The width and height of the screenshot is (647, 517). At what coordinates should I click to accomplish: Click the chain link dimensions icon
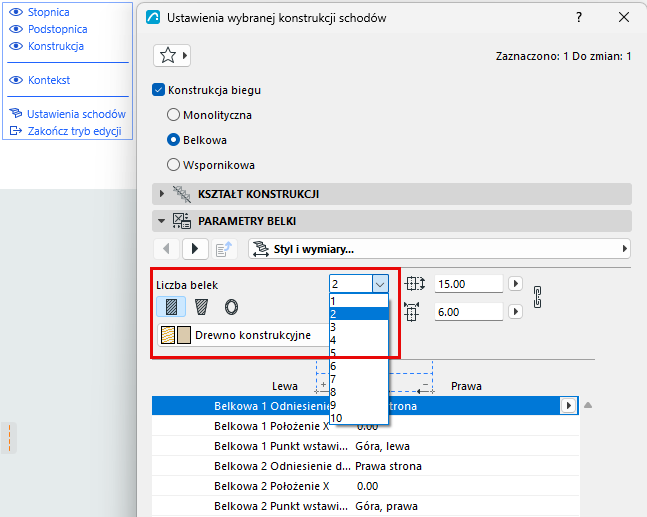pyautogui.click(x=537, y=297)
